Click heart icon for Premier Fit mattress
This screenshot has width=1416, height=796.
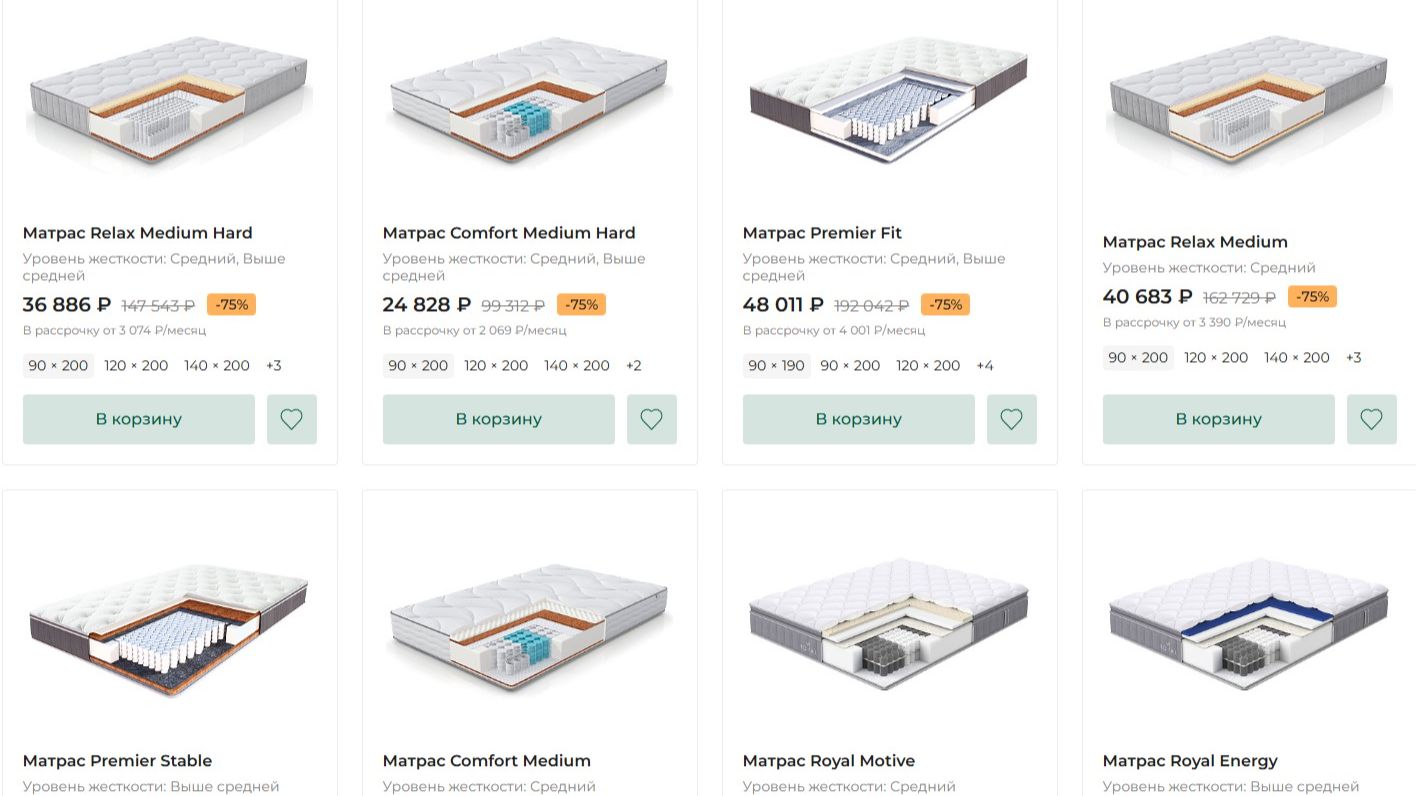click(x=1012, y=419)
